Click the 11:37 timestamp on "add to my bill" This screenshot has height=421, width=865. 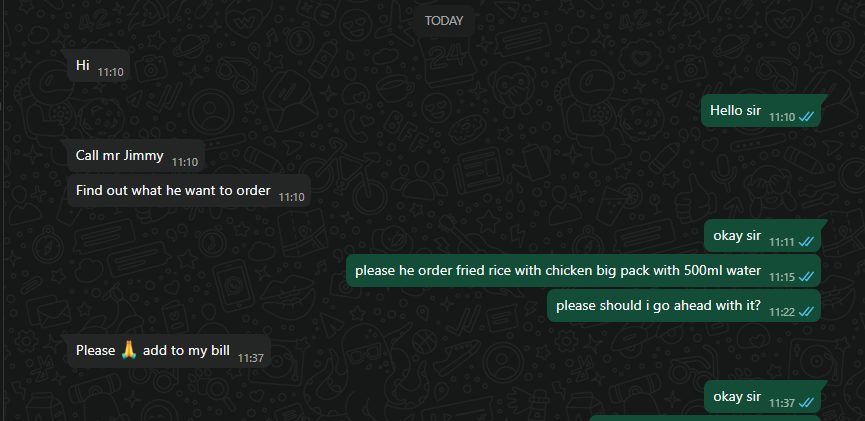point(250,358)
